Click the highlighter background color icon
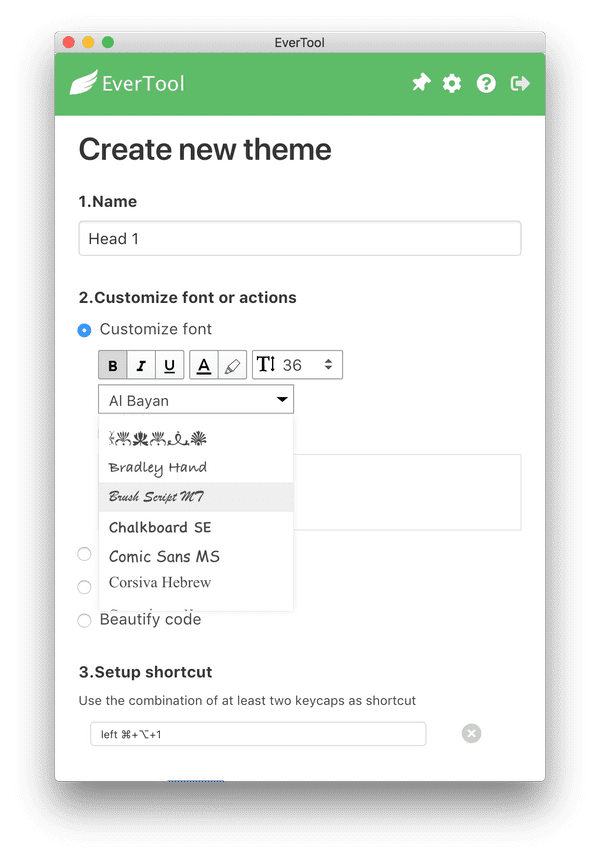Viewport: 600px width, 860px height. pos(232,366)
